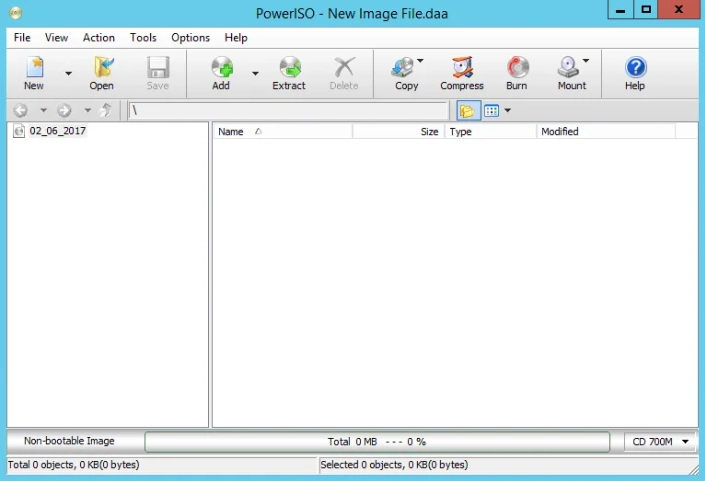Sort by the Size column header
The height and width of the screenshot is (481, 705).
398,132
